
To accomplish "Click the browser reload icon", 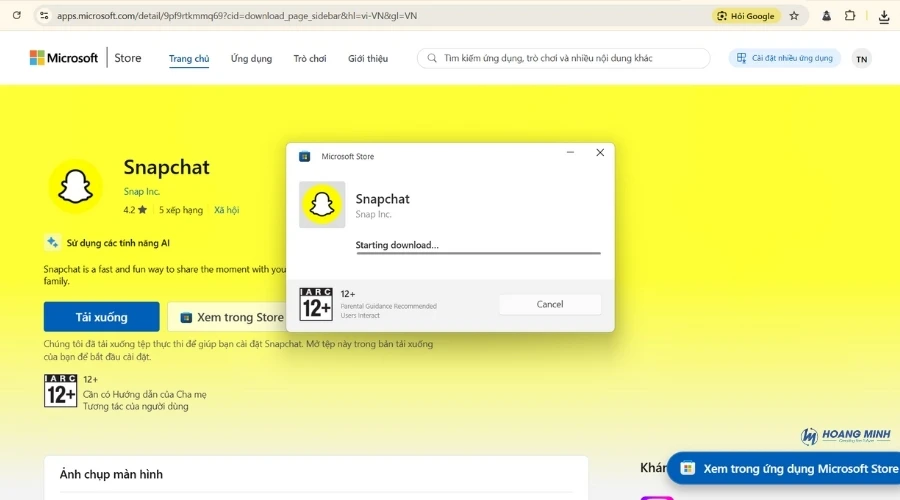I will tap(17, 16).
